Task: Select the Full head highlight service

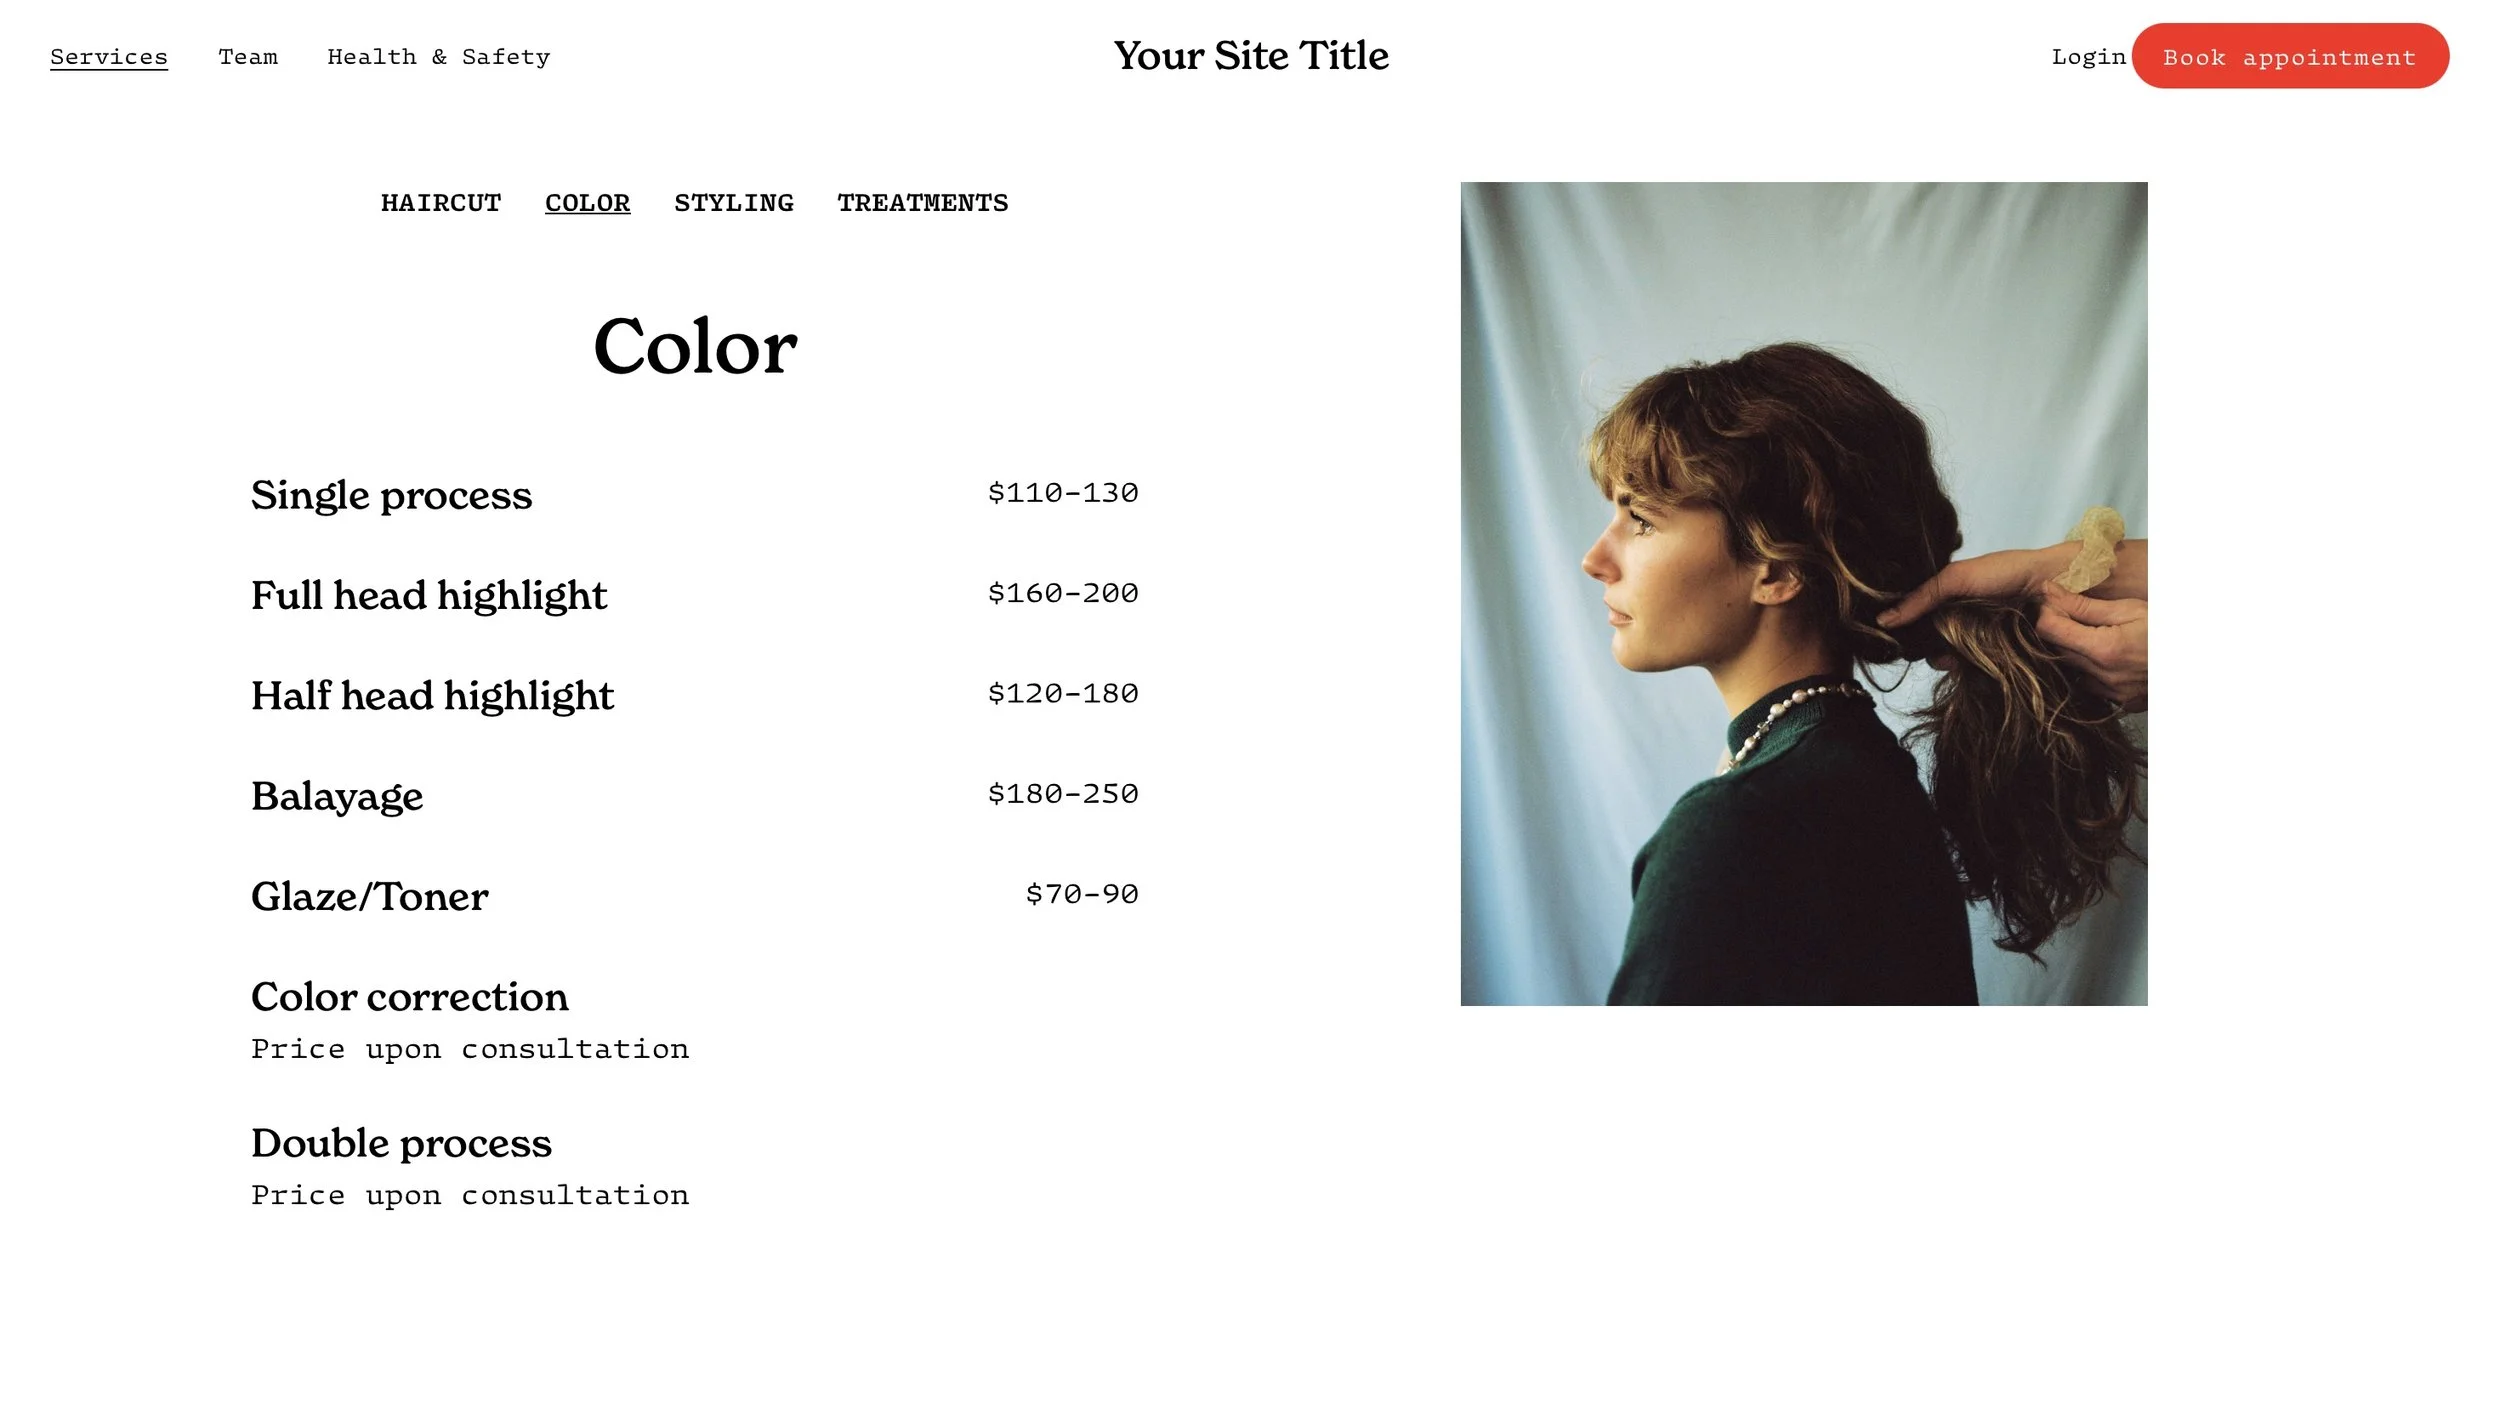Action: point(429,596)
